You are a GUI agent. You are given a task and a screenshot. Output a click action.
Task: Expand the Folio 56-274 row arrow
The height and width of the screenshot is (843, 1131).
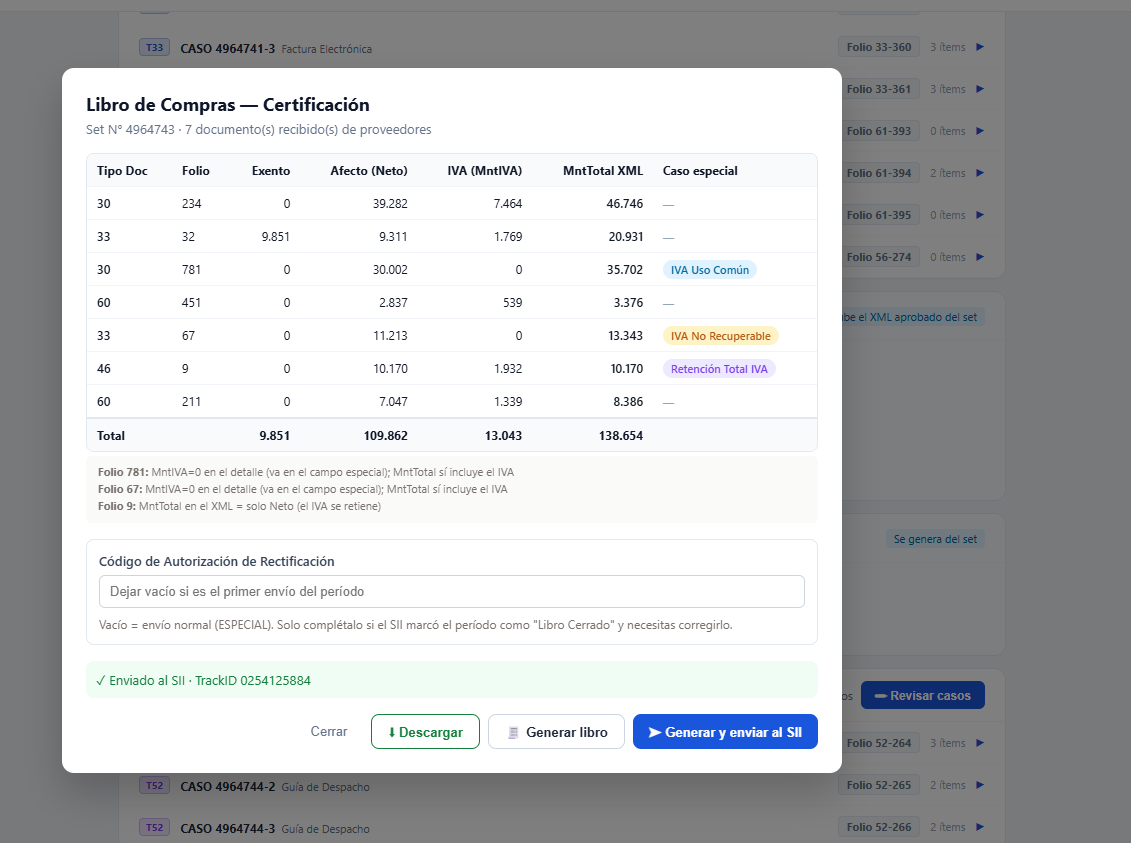tap(980, 257)
